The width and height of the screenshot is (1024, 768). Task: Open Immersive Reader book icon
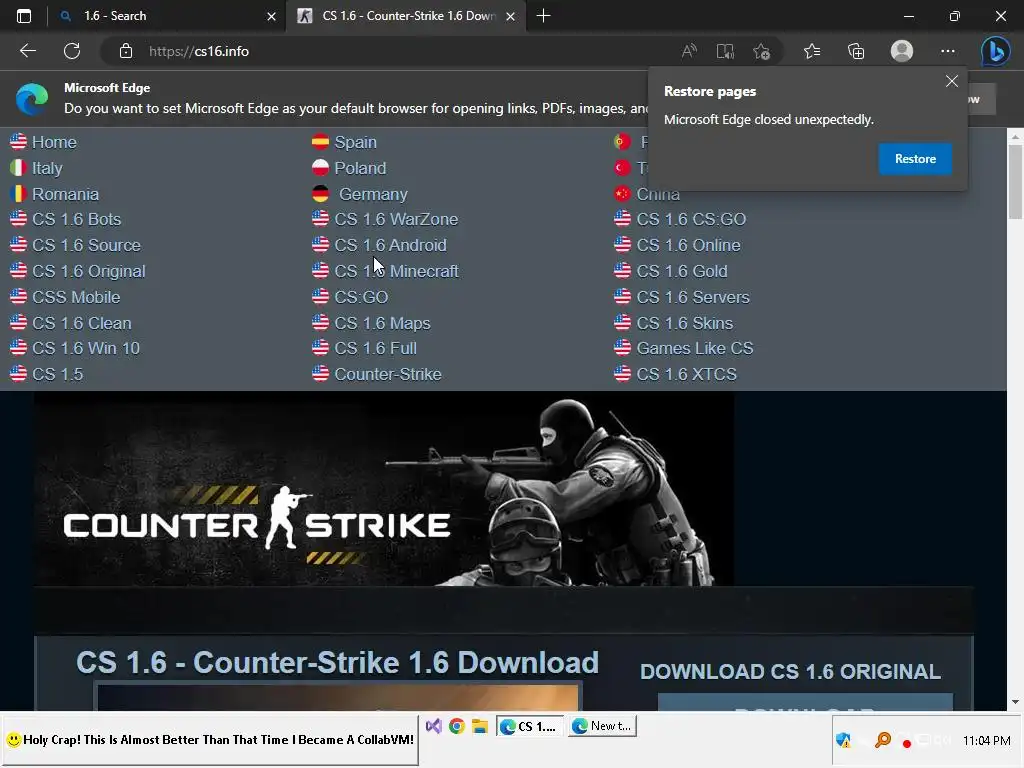pyautogui.click(x=725, y=51)
